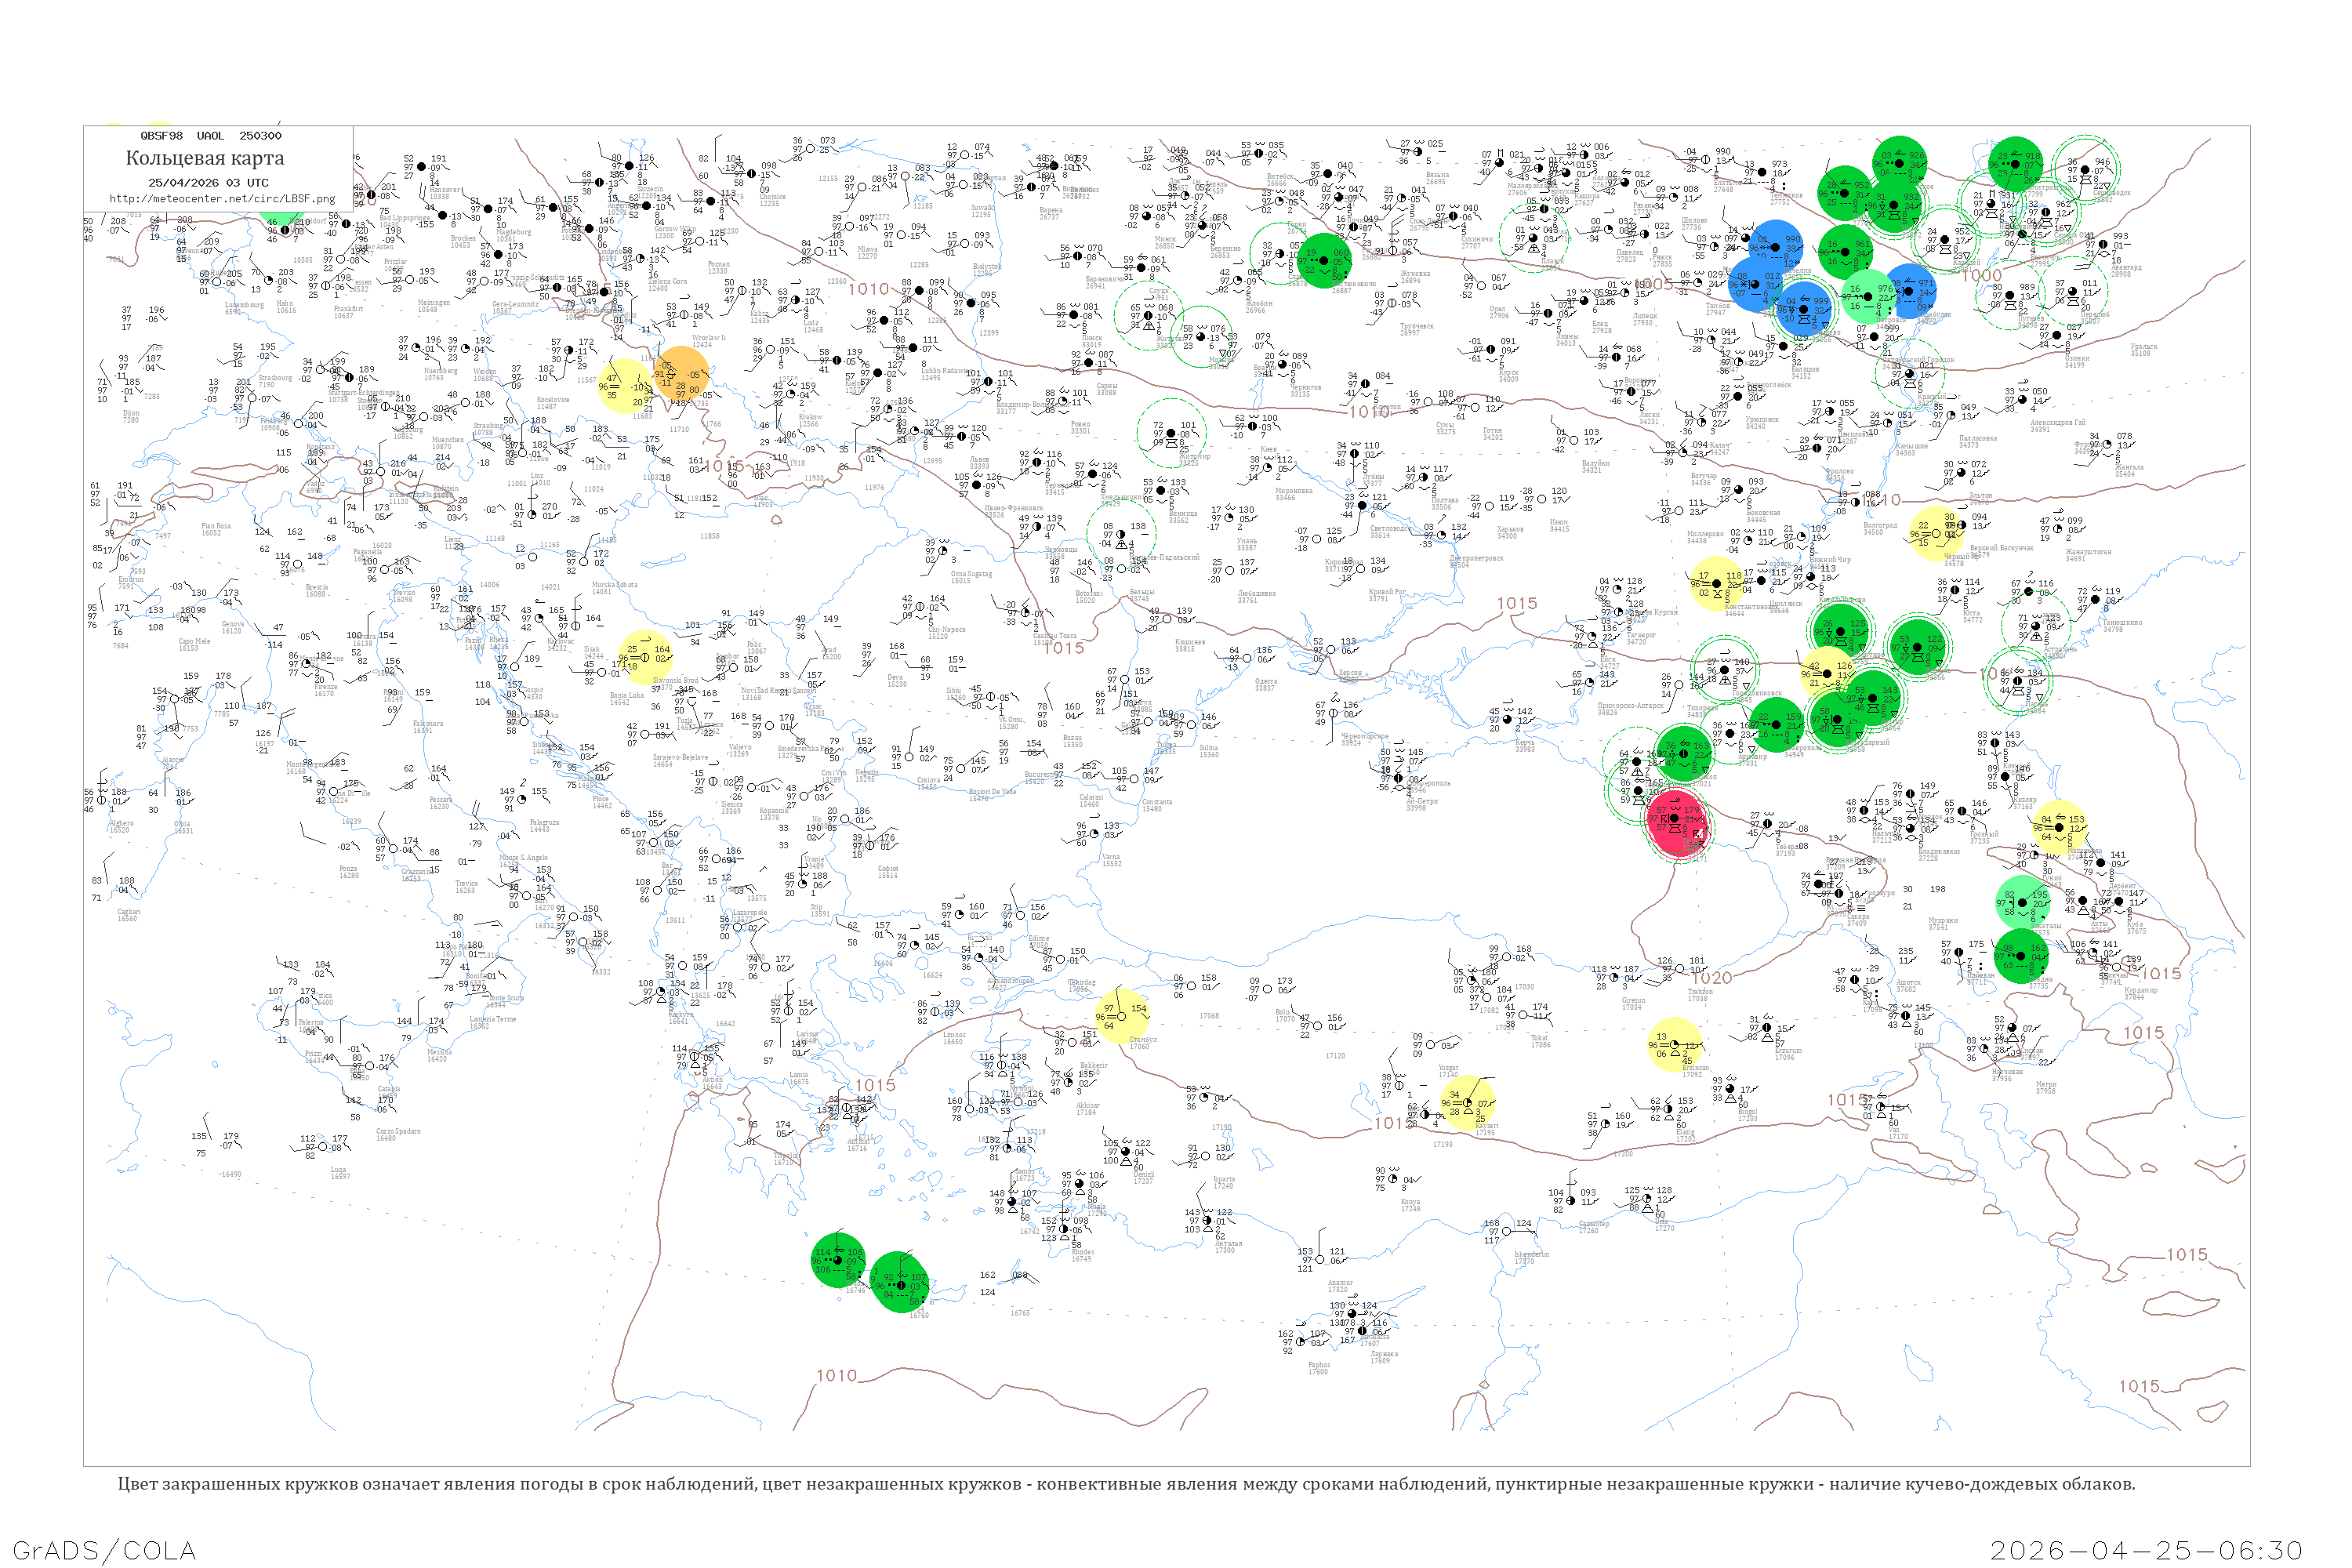Click the QBSF98 UAOL 250300 header code
The width and height of the screenshot is (2352, 1568).
(x=212, y=136)
